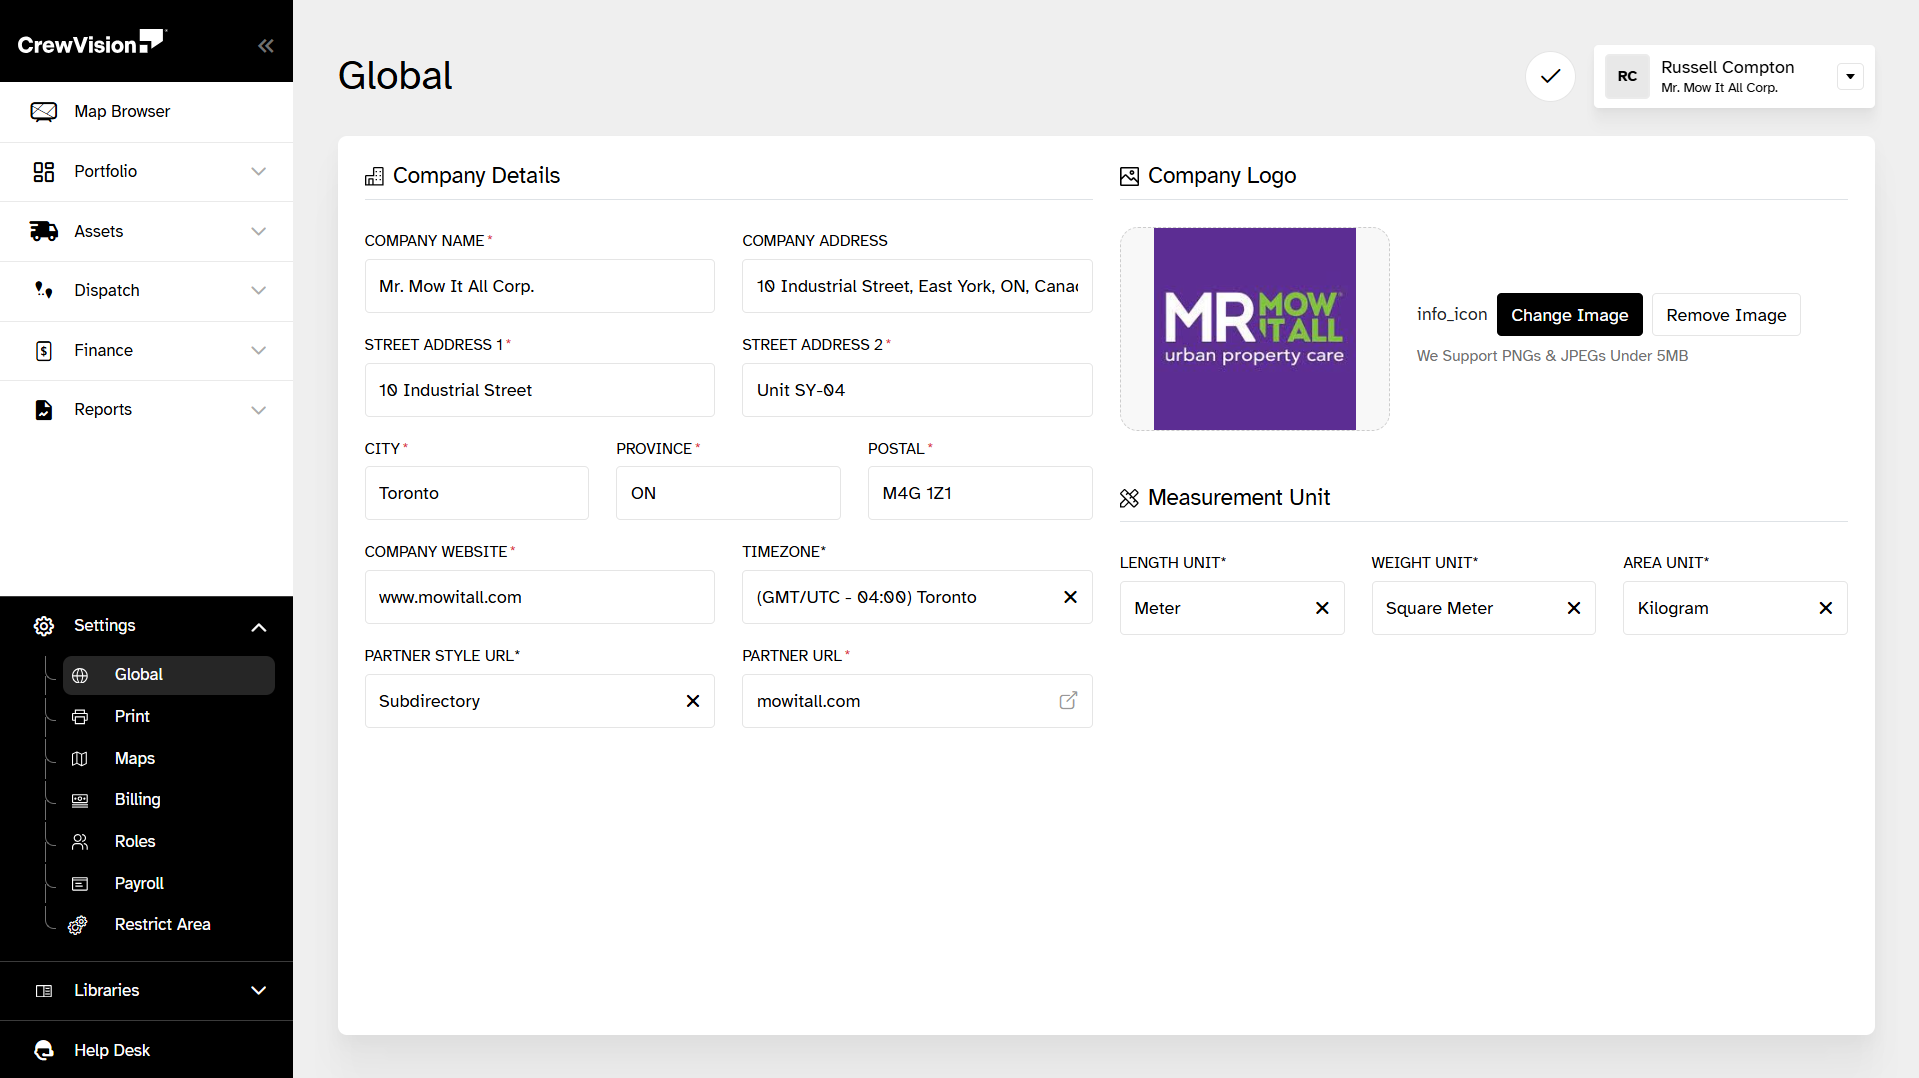Open the Length Unit dropdown
Image resolution: width=1919 pixels, height=1078 pixels.
[x=1231, y=608]
